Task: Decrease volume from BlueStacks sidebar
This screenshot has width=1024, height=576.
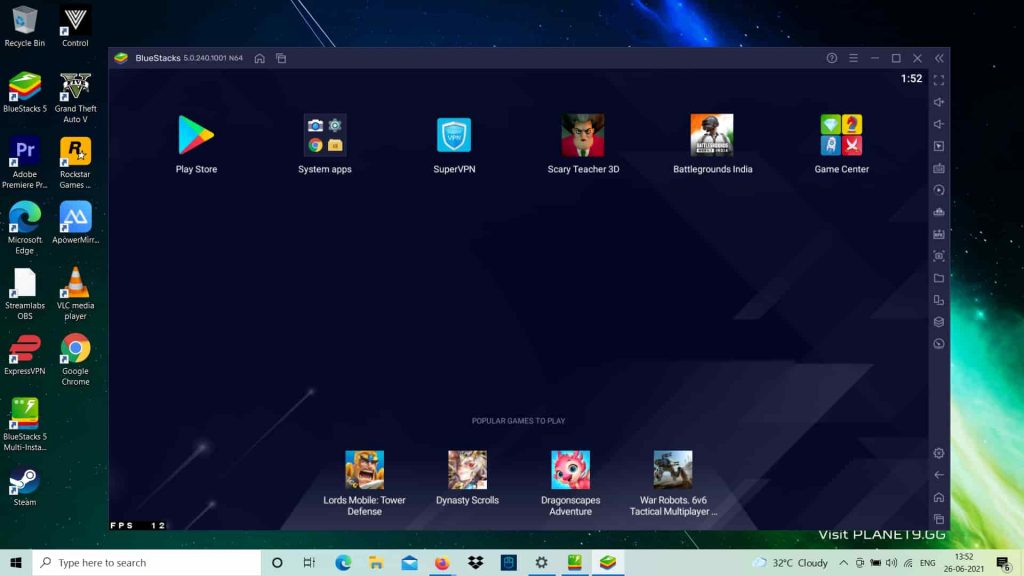Action: [x=939, y=124]
